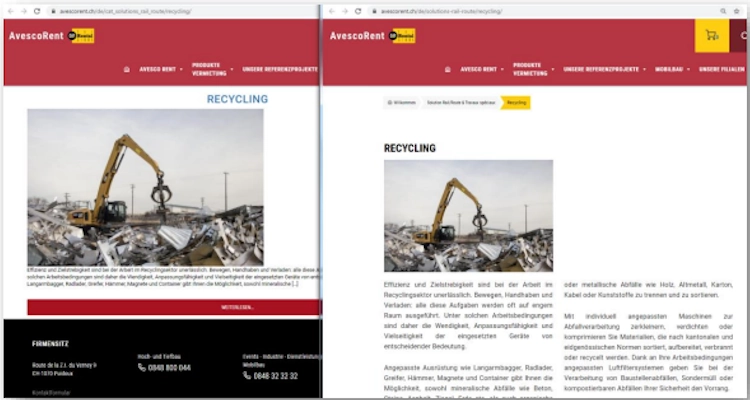Click the large excavator image on left page

145,187
